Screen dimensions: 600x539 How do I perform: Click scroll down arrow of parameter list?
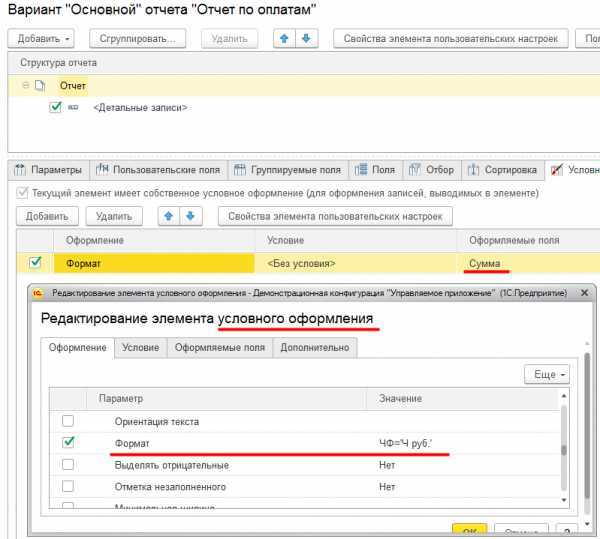[564, 500]
